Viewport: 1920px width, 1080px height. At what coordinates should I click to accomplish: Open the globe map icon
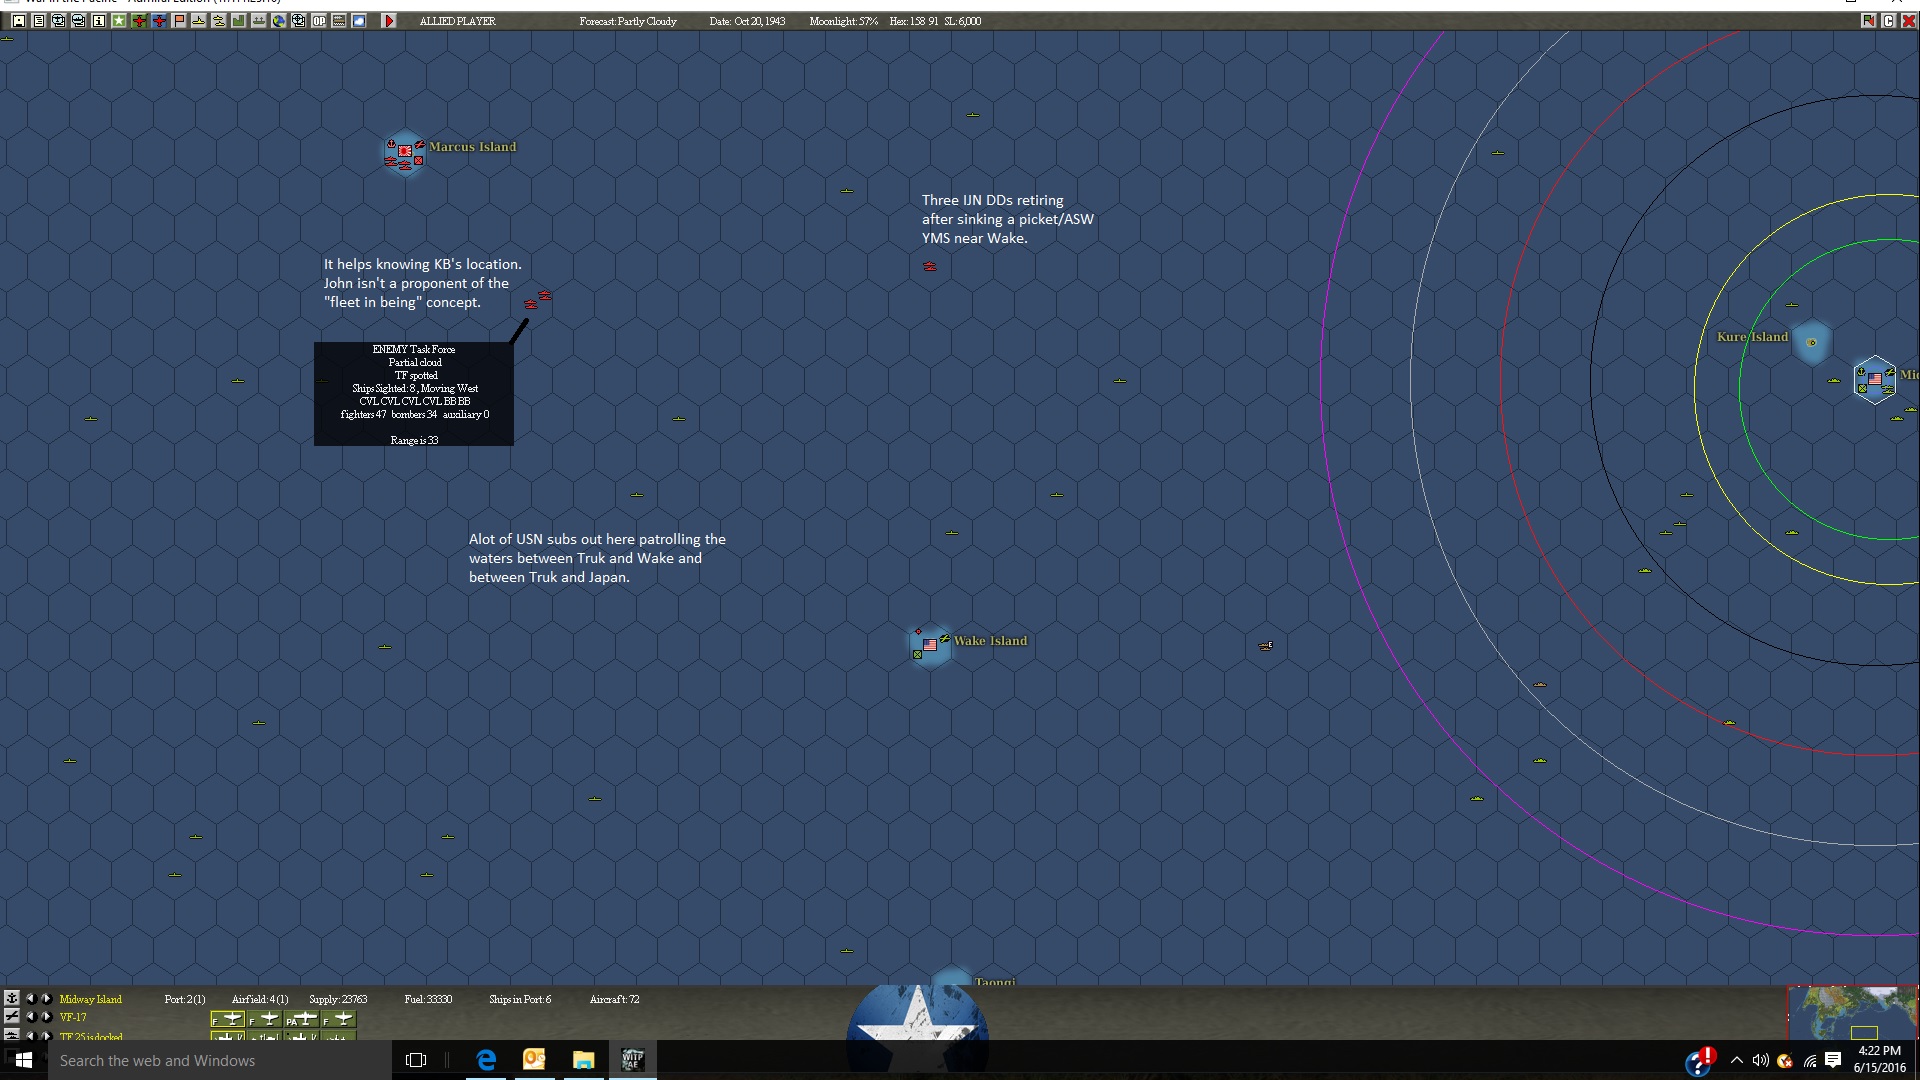pos(279,21)
